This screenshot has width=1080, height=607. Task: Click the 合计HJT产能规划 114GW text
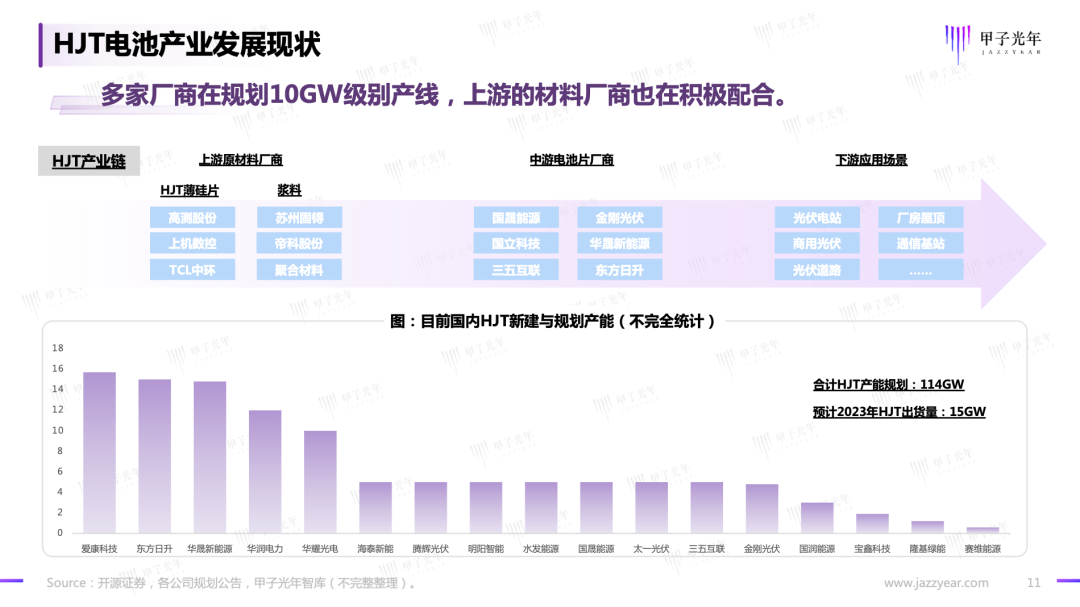(x=888, y=385)
